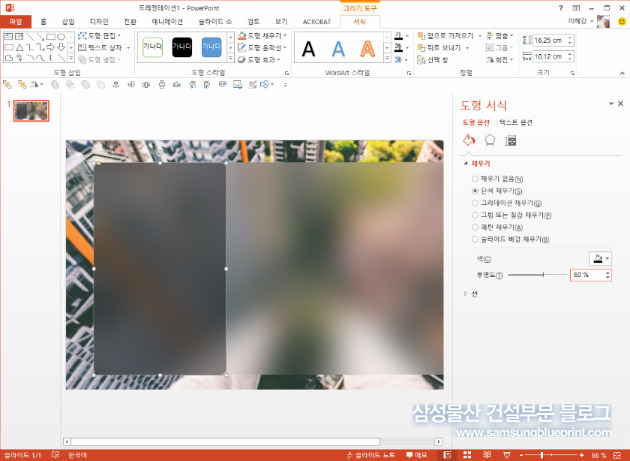
Task: Pick the rectangle shape in shape gallery
Action: (51, 37)
